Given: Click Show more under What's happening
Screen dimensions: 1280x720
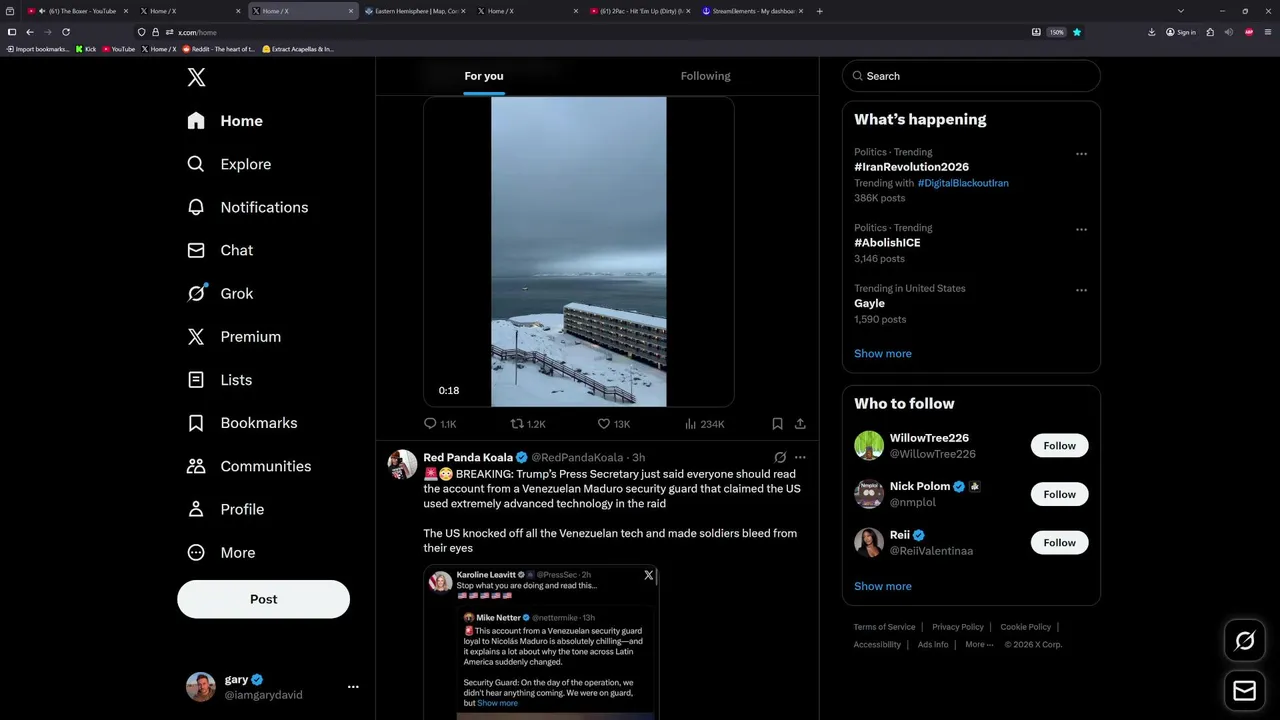Looking at the screenshot, I should click(x=882, y=353).
